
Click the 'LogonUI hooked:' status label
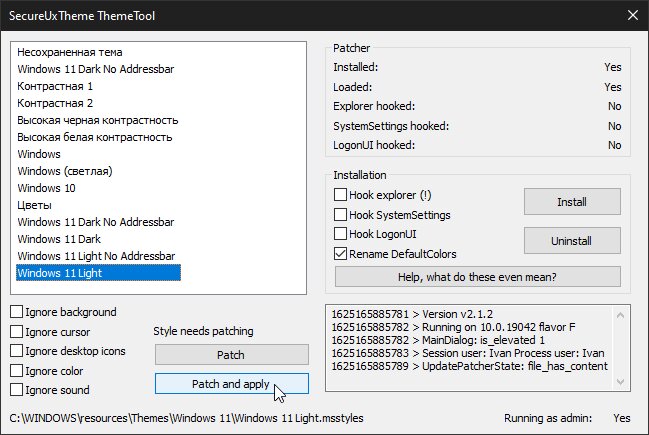click(374, 145)
